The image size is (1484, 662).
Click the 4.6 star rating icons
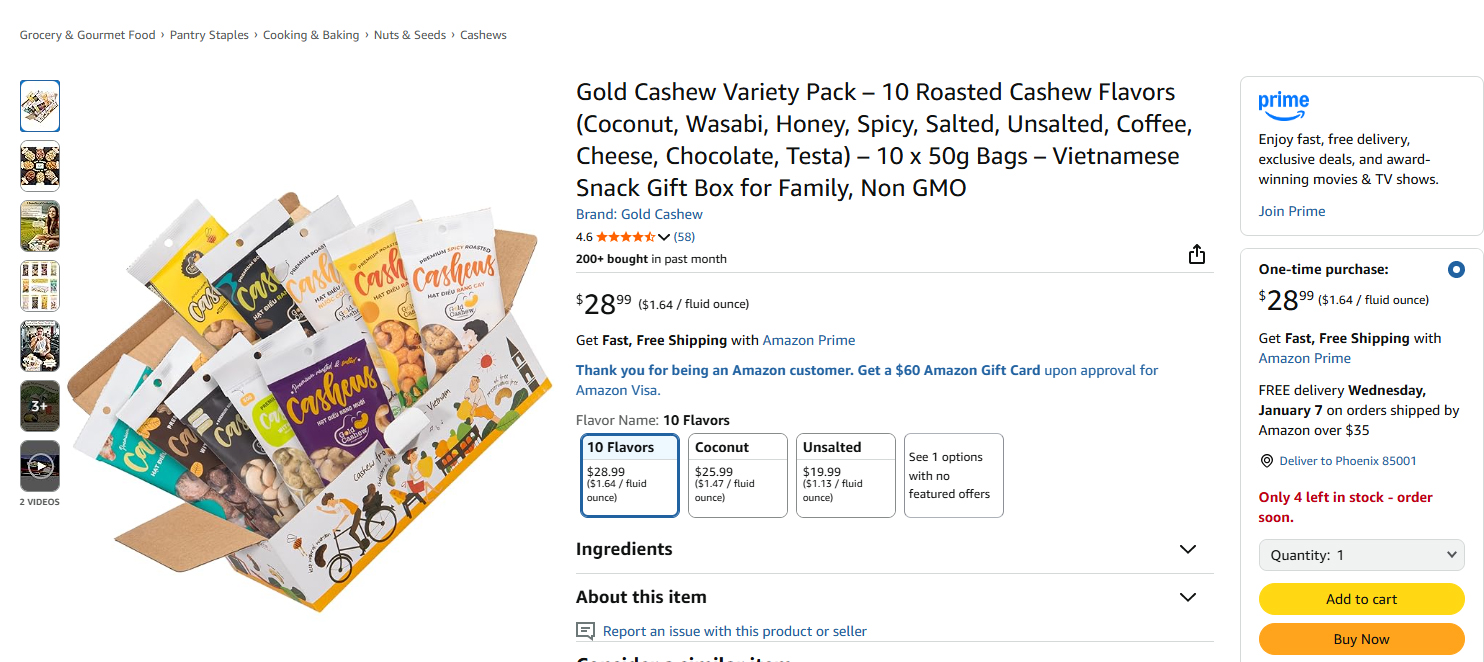coord(626,237)
